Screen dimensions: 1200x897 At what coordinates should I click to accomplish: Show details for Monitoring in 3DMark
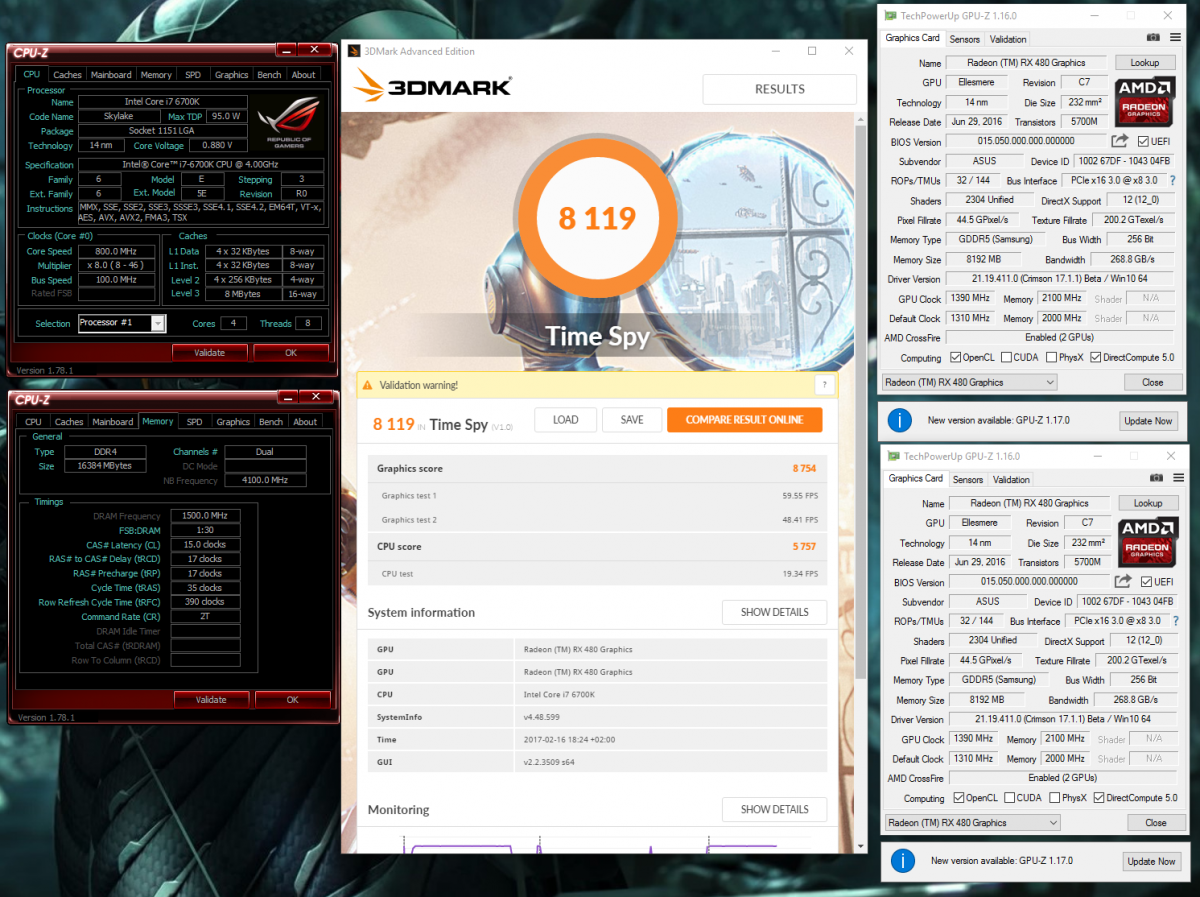[x=775, y=809]
